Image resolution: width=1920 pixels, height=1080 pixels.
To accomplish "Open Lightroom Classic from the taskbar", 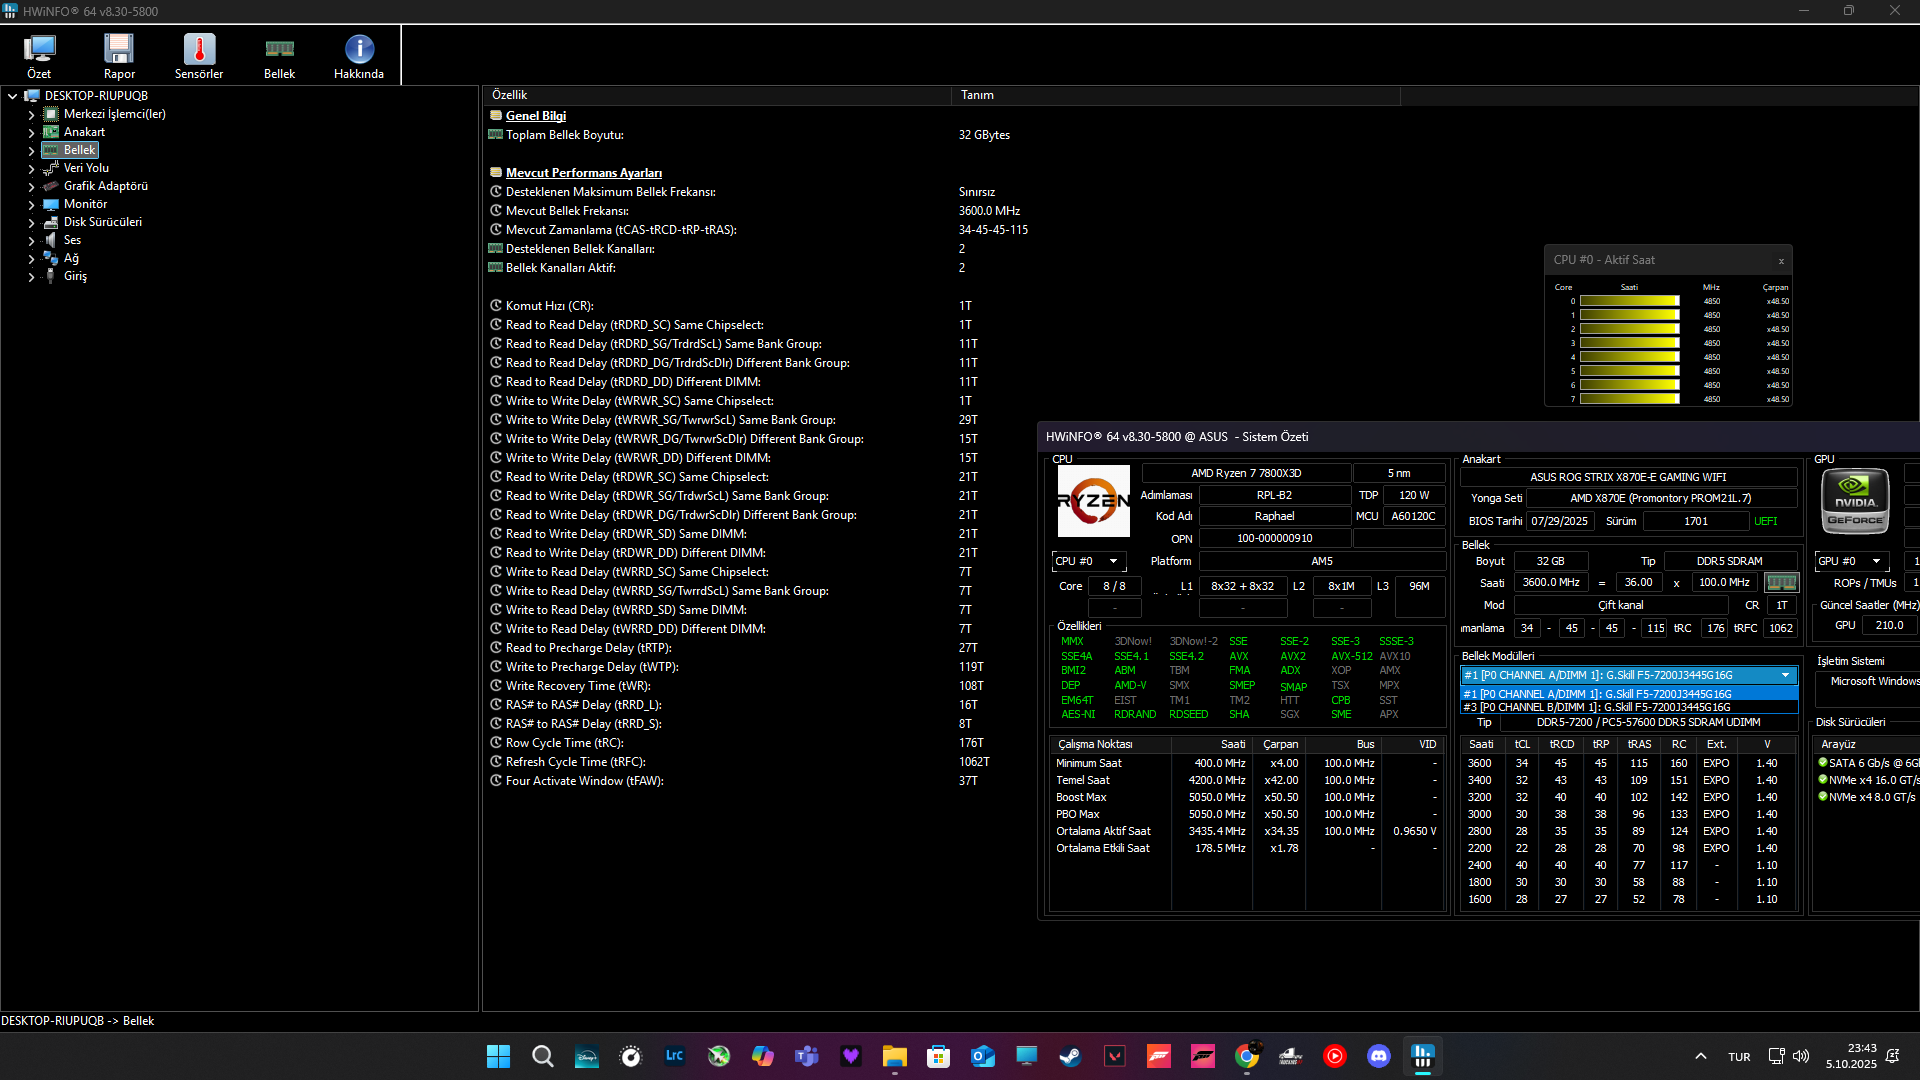I will [x=674, y=1056].
